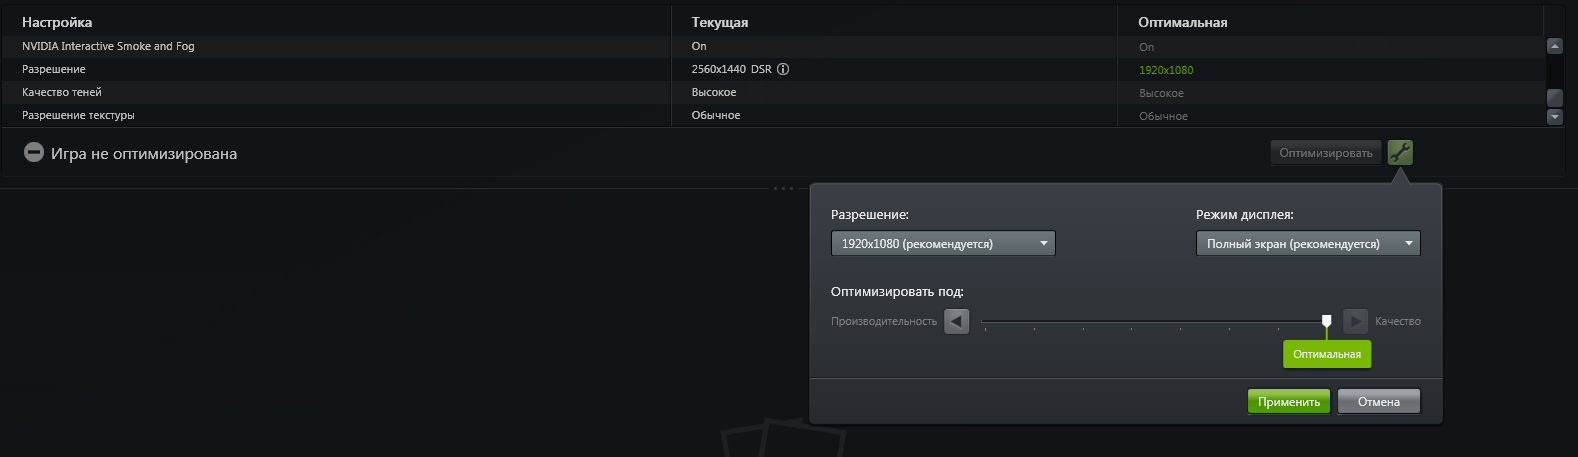The image size is (1578, 457).
Task: Click the settings list scroll-up arrow
Action: (x=1554, y=46)
